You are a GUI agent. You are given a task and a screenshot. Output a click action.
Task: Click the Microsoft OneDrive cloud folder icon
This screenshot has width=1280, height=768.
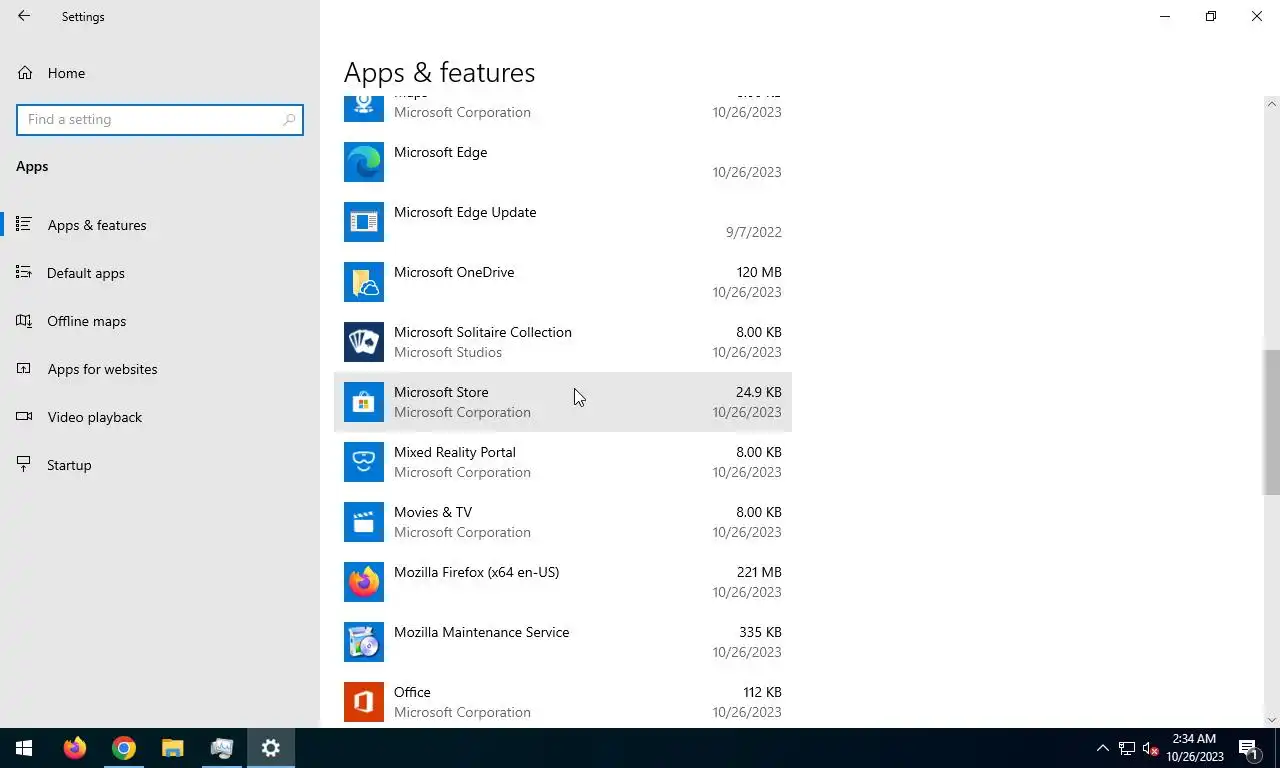pyautogui.click(x=364, y=282)
